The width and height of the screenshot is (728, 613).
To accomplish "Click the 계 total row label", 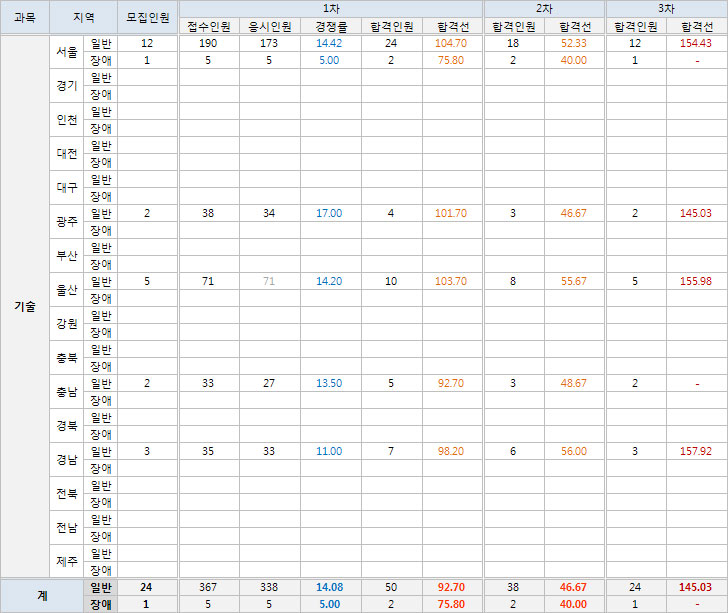I will (x=42, y=595).
